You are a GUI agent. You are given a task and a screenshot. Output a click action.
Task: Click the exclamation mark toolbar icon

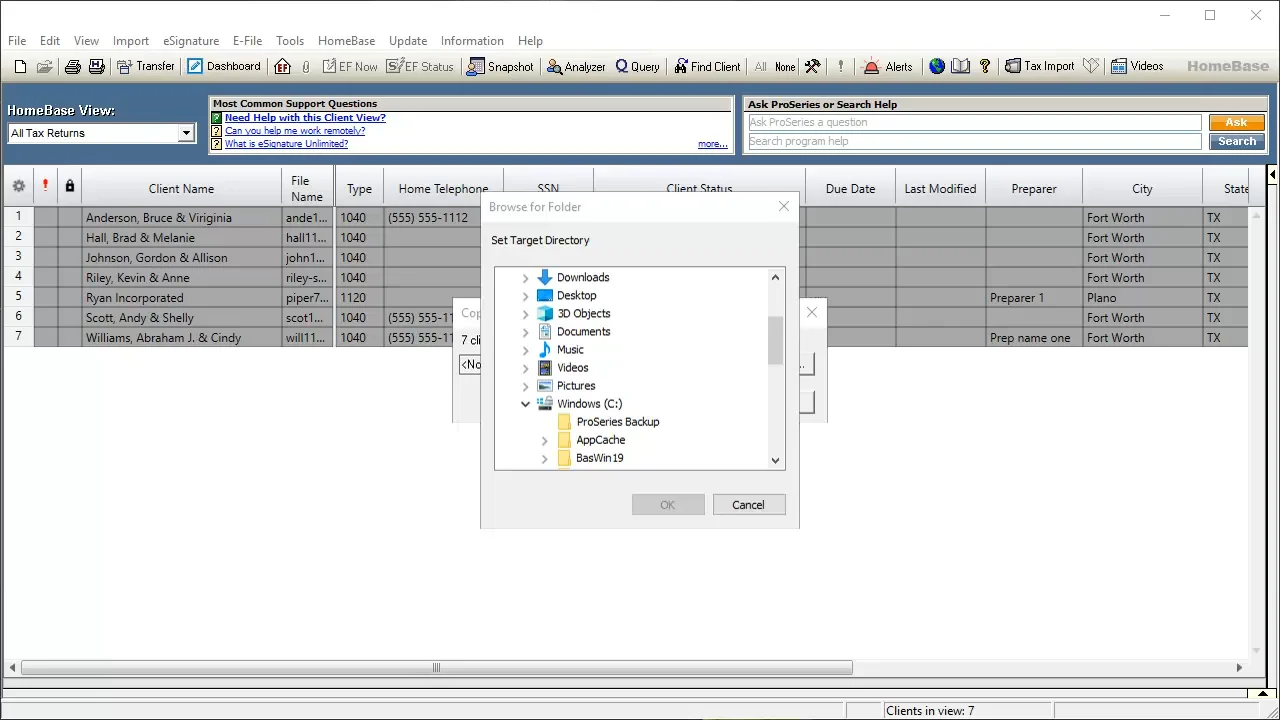tap(840, 67)
